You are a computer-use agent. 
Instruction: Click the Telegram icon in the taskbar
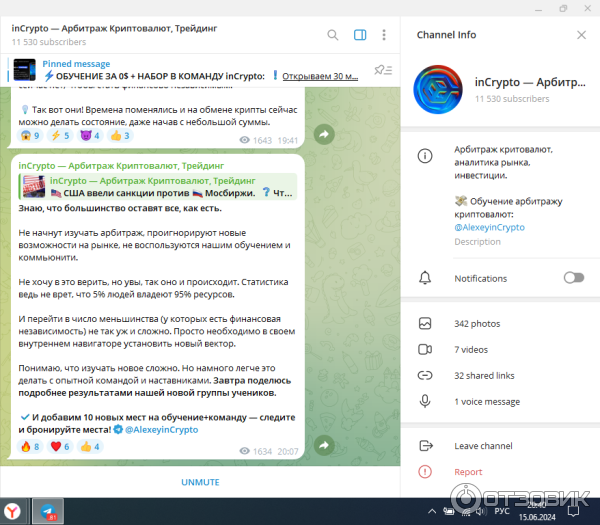click(48, 511)
